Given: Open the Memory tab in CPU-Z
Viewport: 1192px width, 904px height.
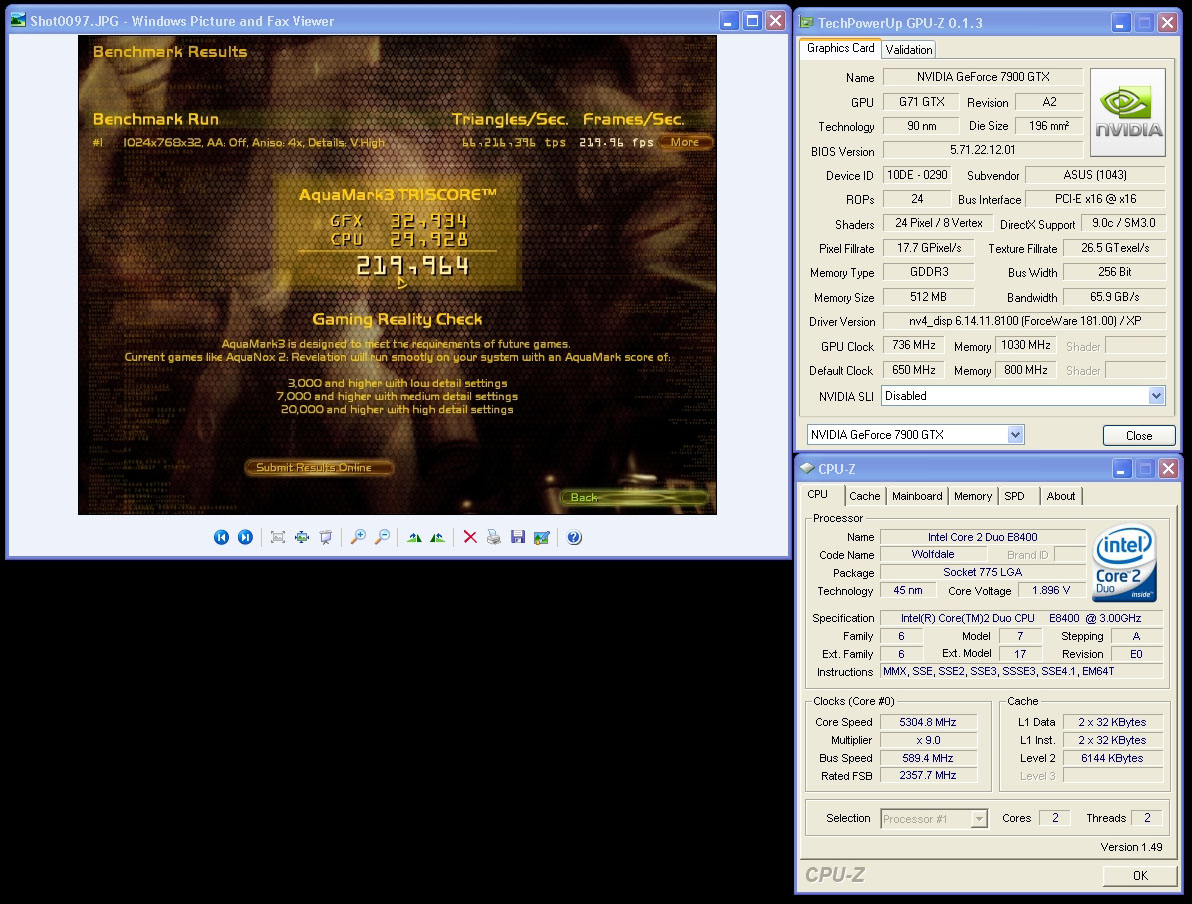Looking at the screenshot, I should click(973, 496).
